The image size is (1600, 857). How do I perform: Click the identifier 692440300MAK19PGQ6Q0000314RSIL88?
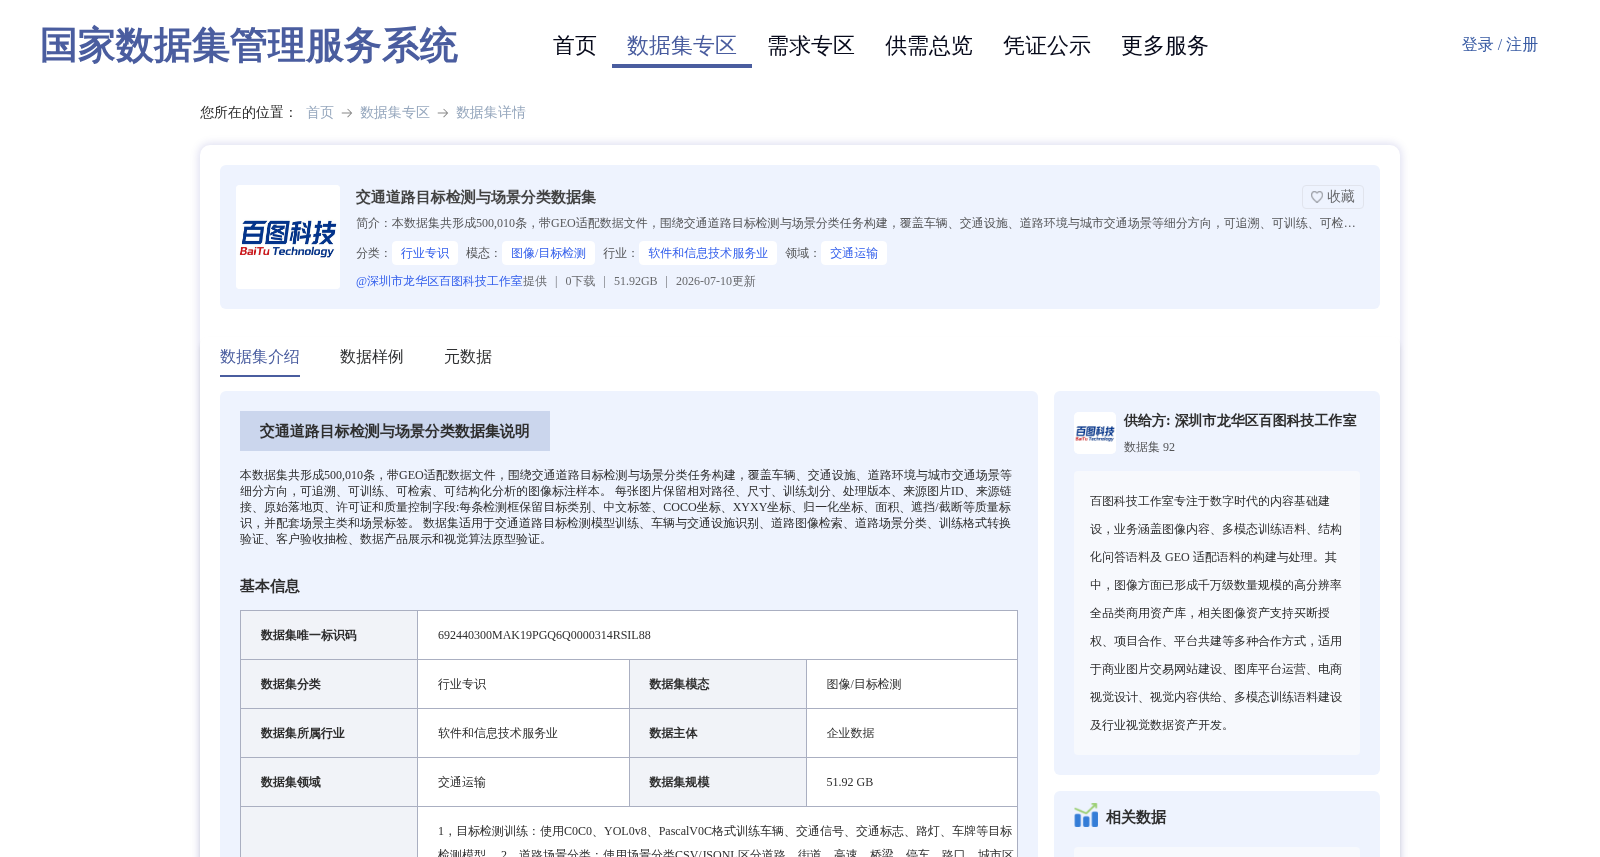click(544, 635)
